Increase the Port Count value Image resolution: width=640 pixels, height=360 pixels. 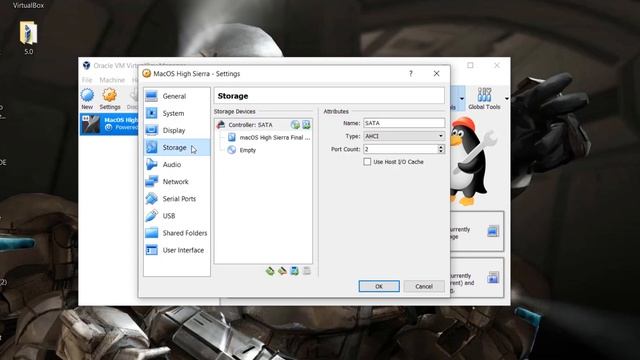tap(441, 147)
